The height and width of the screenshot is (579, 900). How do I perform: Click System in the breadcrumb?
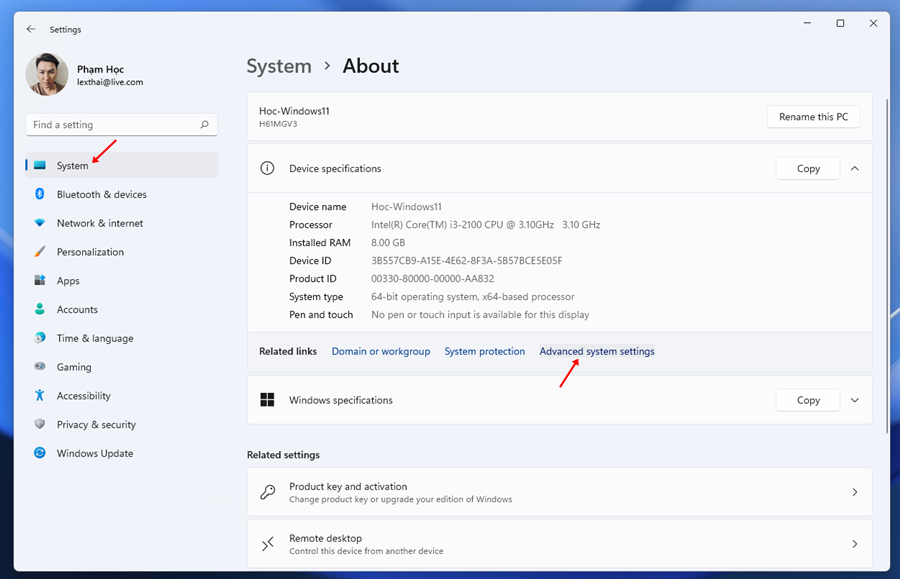click(x=279, y=66)
